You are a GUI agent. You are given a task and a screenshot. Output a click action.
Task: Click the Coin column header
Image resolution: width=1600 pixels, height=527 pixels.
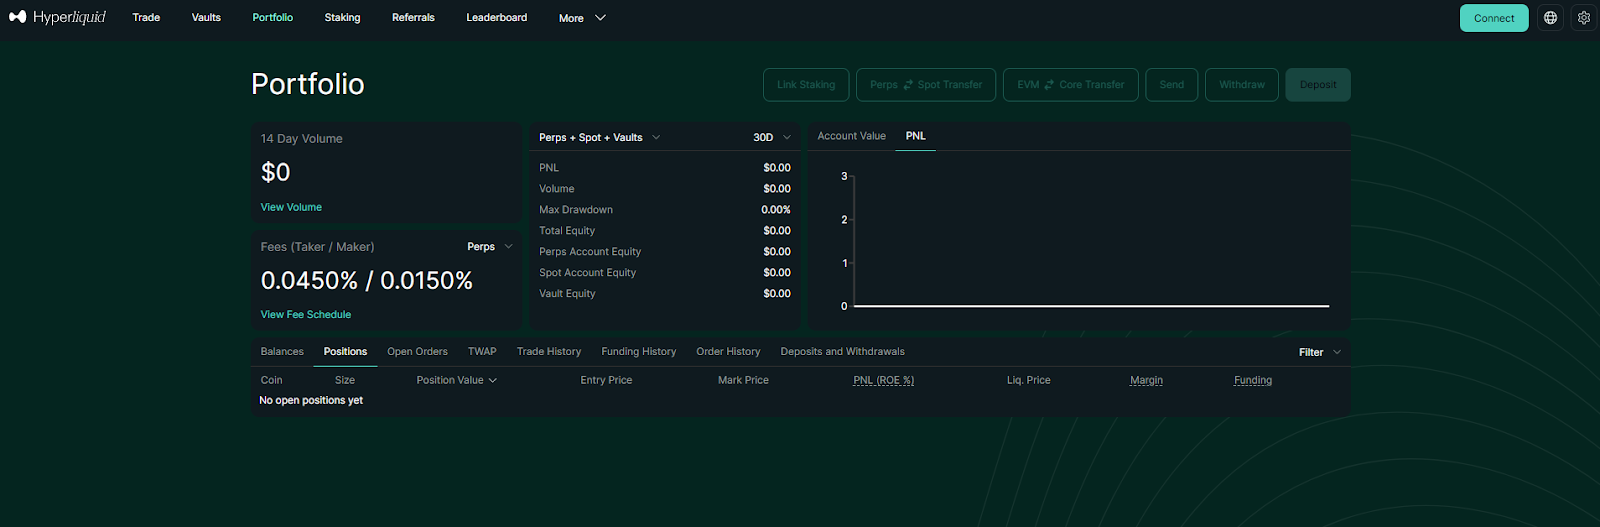[271, 380]
